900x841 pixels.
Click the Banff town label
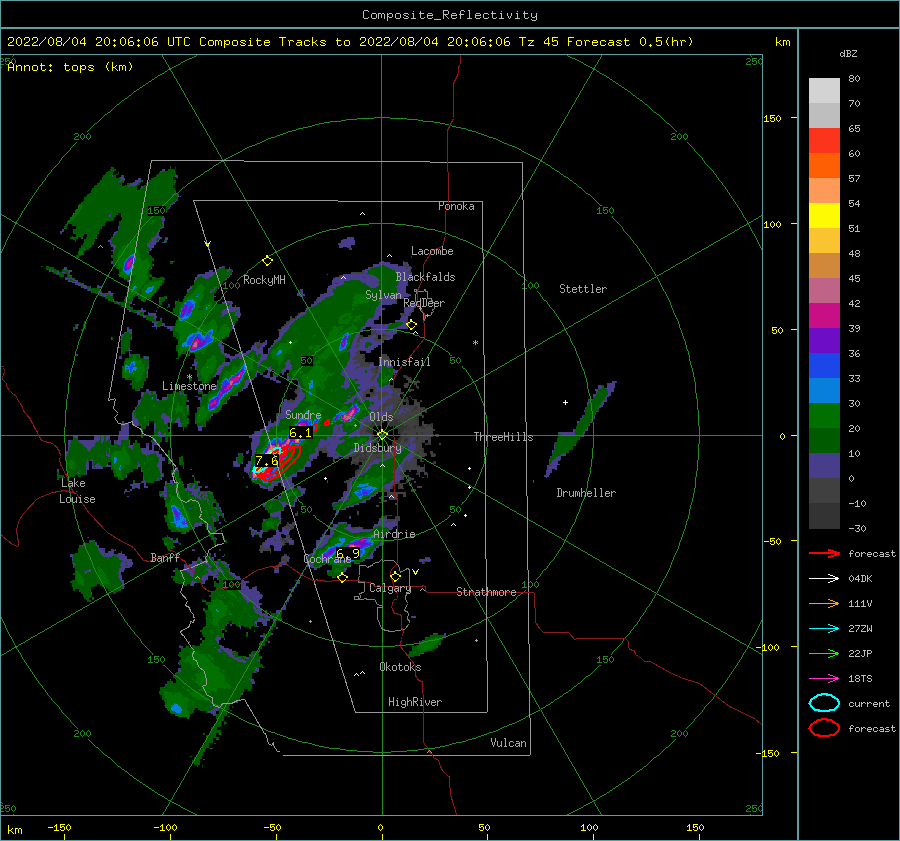click(165, 557)
